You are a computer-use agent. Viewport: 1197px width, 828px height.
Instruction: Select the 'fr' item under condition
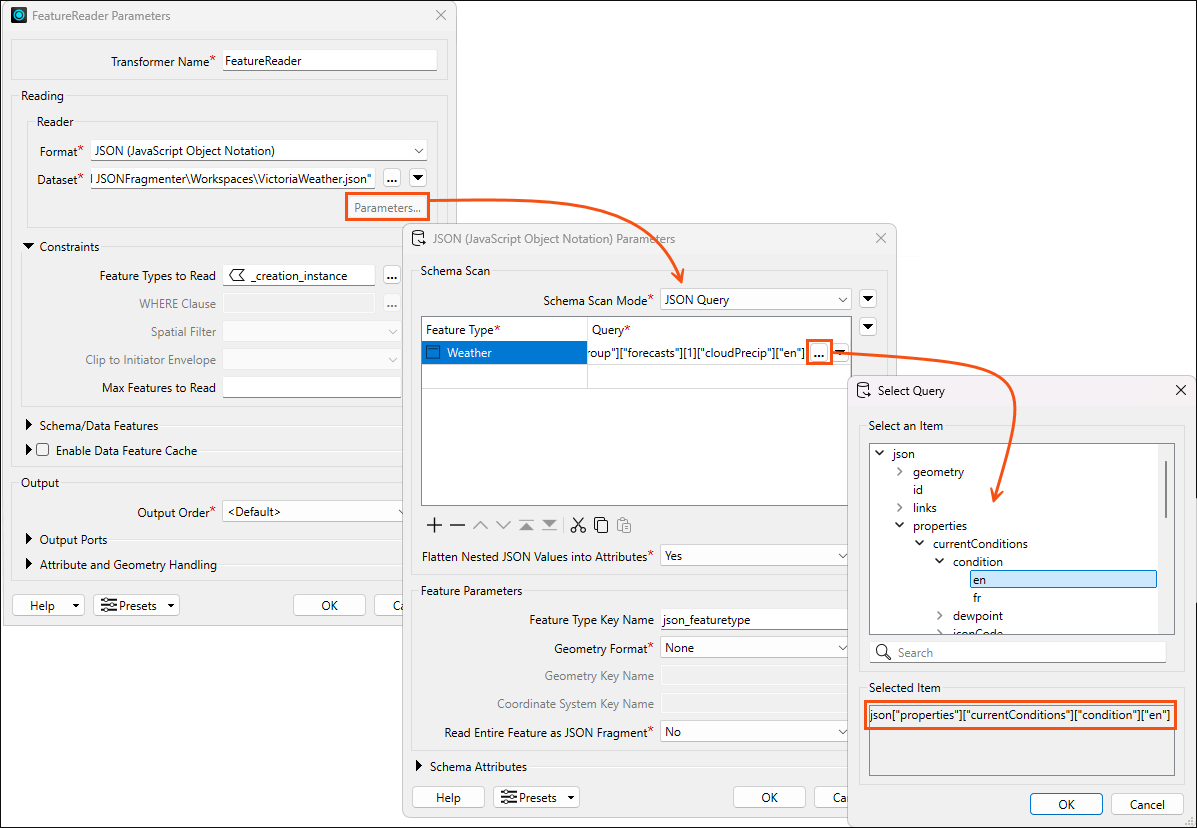tap(977, 598)
